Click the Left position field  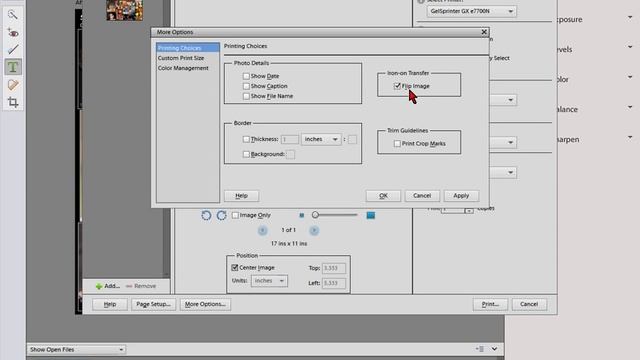point(334,283)
